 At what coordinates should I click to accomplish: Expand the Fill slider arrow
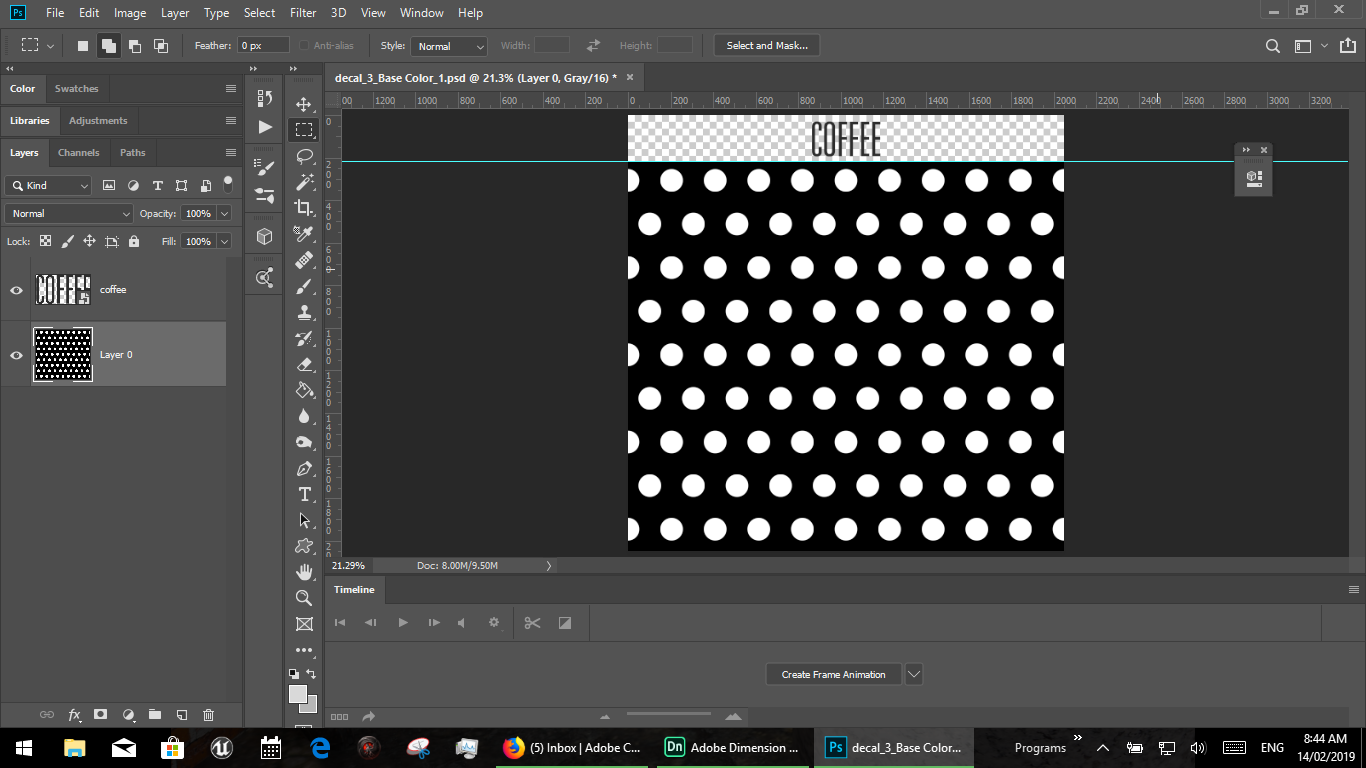(x=224, y=241)
